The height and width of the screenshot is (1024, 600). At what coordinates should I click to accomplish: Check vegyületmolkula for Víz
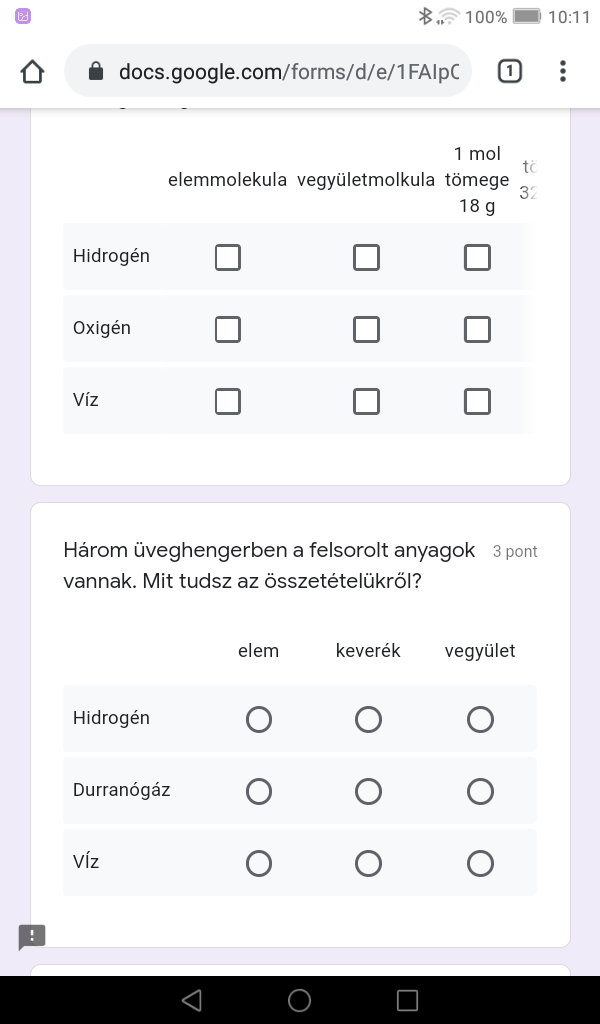click(x=366, y=402)
